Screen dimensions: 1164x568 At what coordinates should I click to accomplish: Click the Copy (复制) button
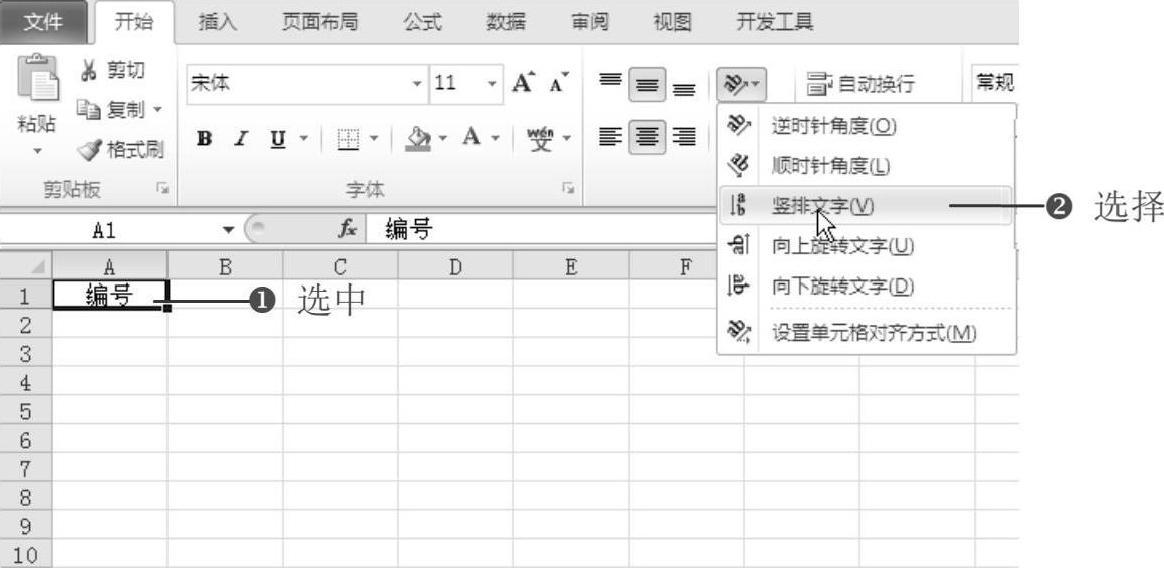(x=112, y=110)
